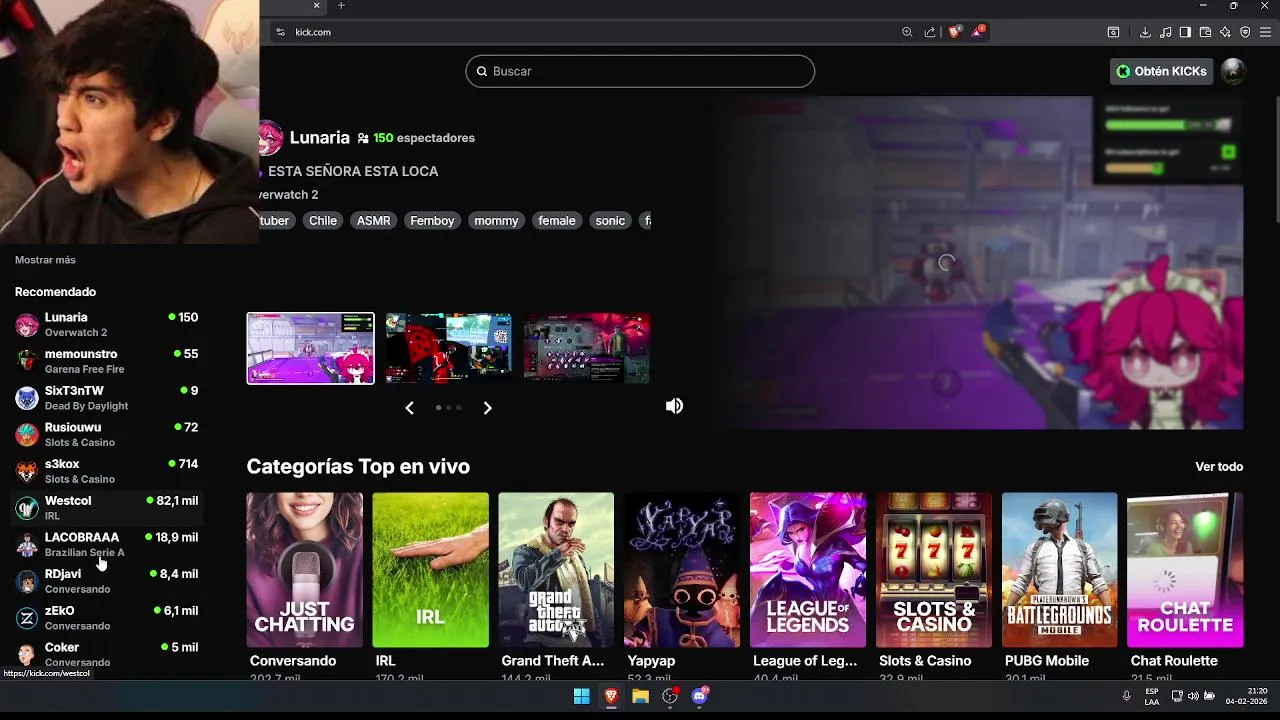
Task: Select the second carousel stream thumbnail
Action: click(449, 348)
